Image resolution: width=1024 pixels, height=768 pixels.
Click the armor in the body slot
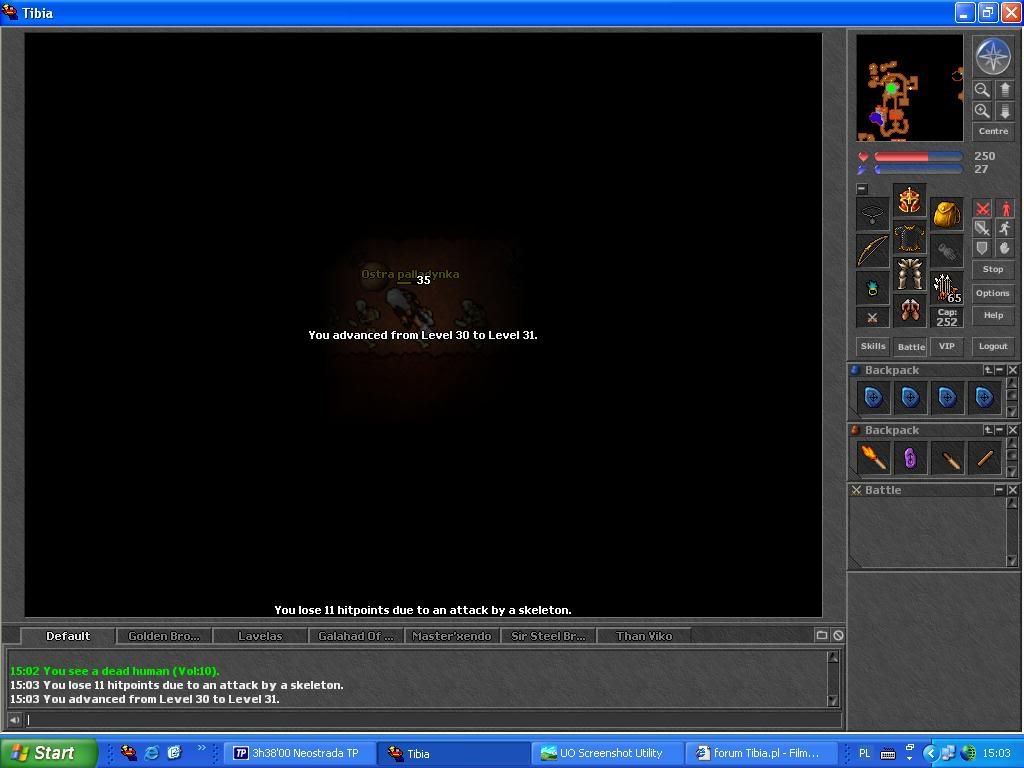909,237
